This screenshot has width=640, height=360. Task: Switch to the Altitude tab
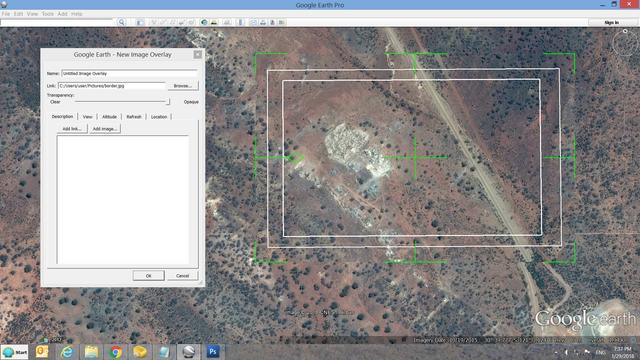[109, 117]
